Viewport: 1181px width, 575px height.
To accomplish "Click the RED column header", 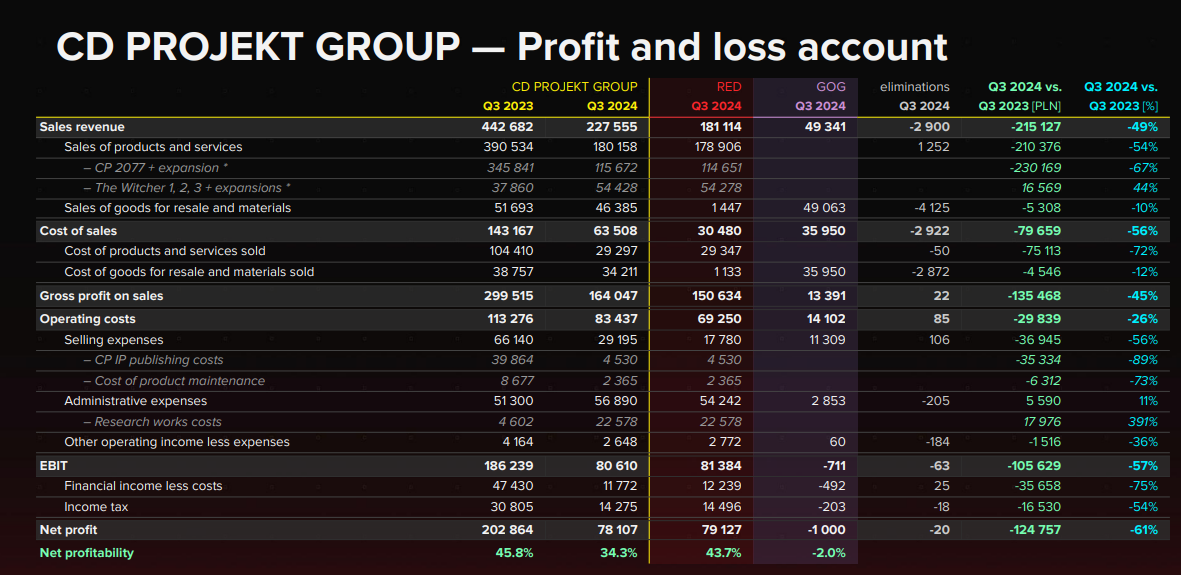I will tap(729, 87).
